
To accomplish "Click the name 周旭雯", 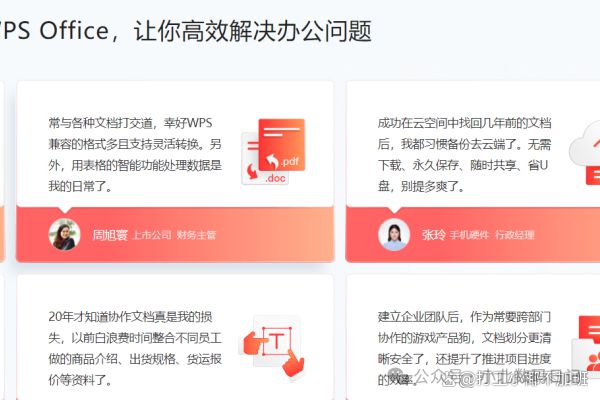I will point(110,235).
